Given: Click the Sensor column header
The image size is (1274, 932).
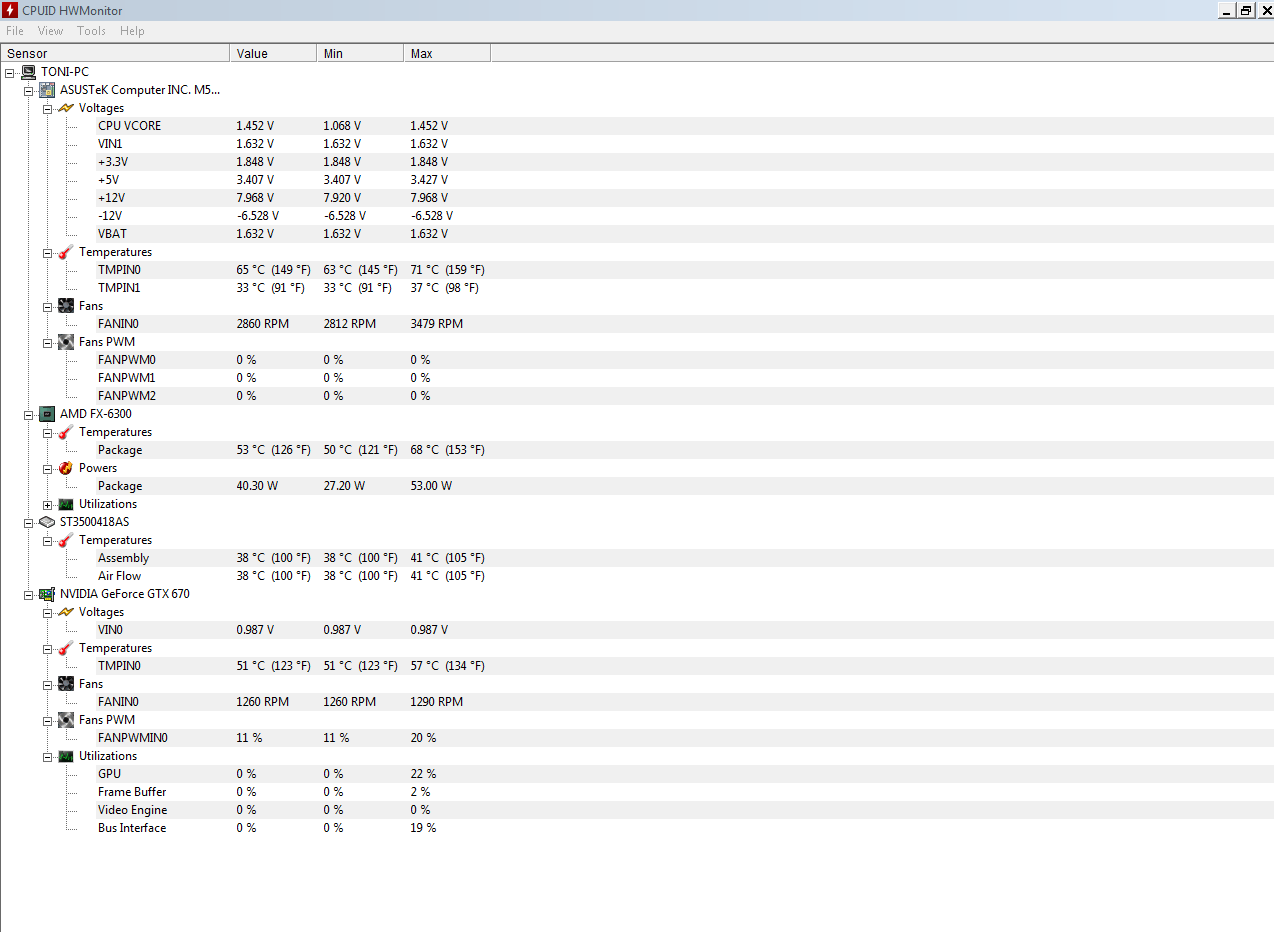Looking at the screenshot, I should pyautogui.click(x=115, y=53).
